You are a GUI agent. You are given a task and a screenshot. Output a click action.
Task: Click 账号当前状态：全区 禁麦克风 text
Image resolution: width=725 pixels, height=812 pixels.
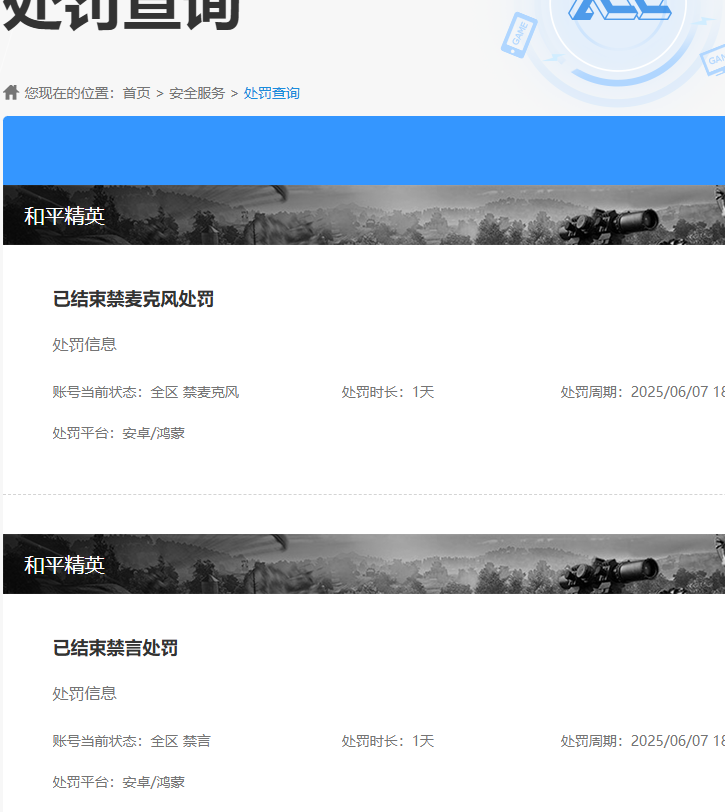[x=146, y=392]
